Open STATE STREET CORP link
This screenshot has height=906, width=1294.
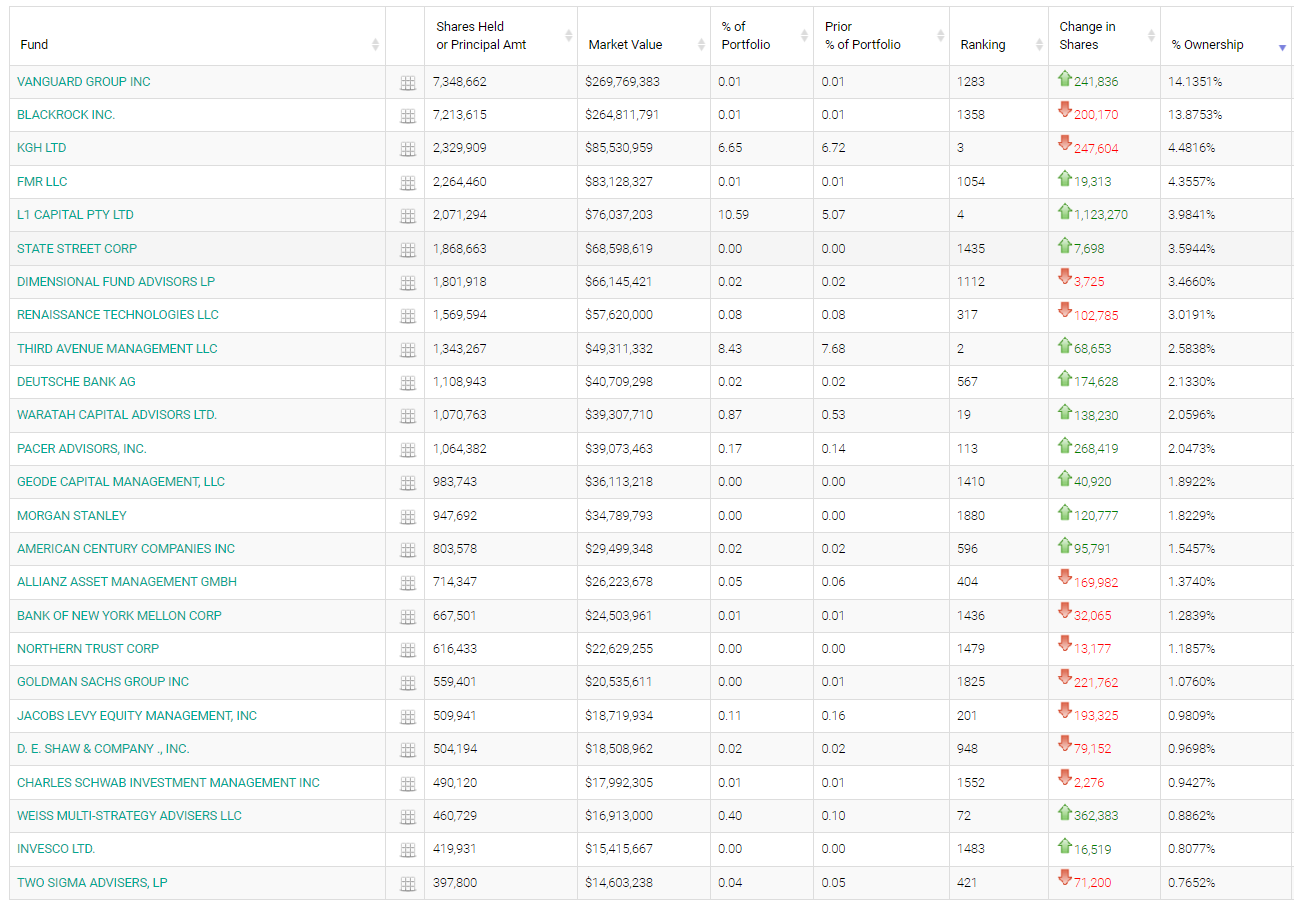[x=77, y=248]
